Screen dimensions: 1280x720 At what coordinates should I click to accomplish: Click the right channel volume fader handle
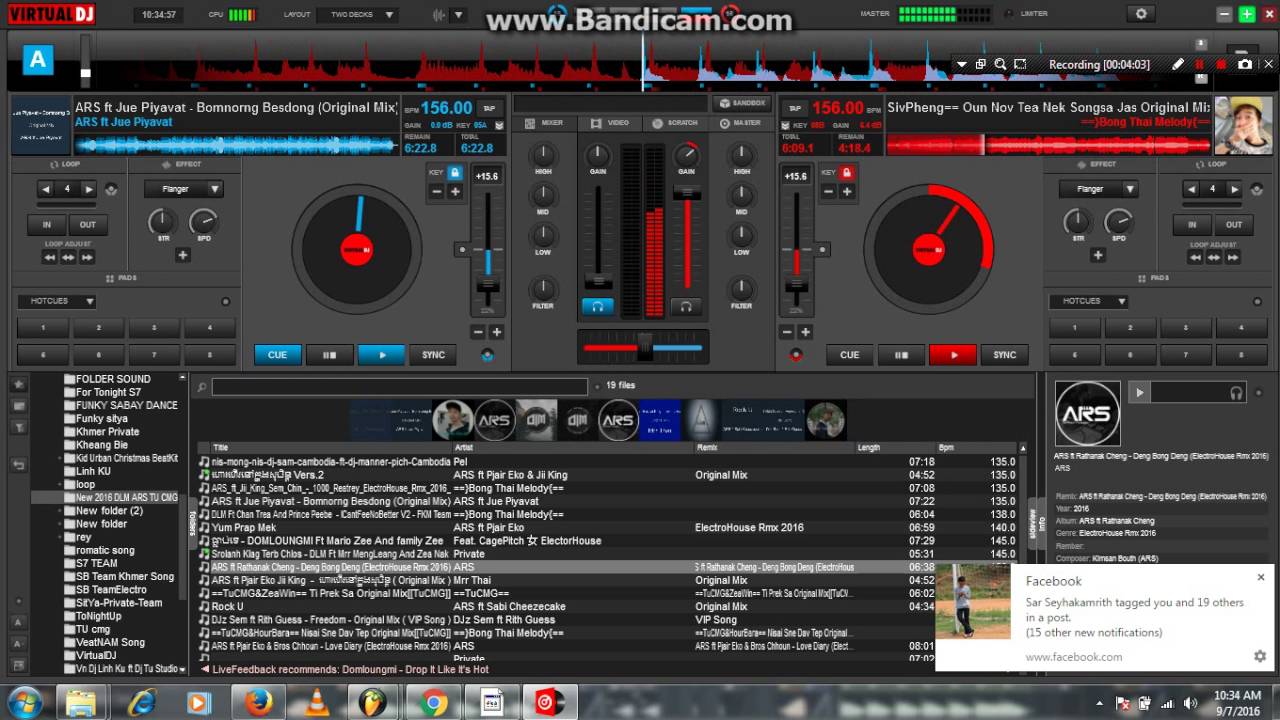coord(686,193)
